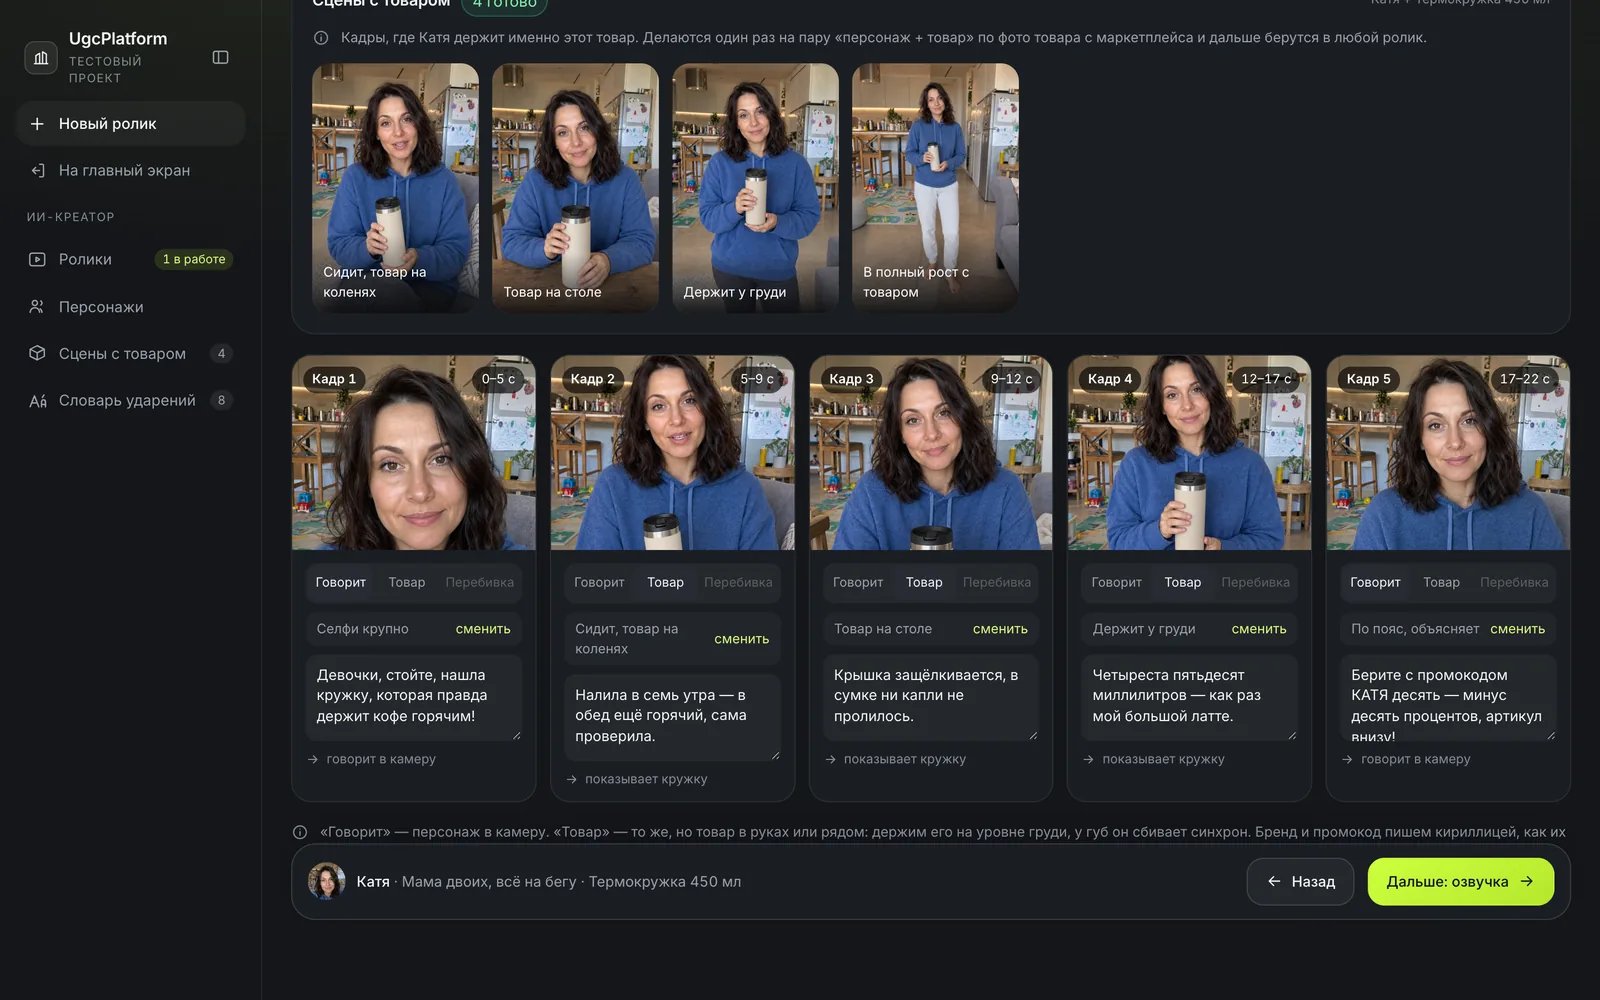Click the Словарь ударений letter icon
Viewport: 1600px width, 1000px height.
[38, 401]
